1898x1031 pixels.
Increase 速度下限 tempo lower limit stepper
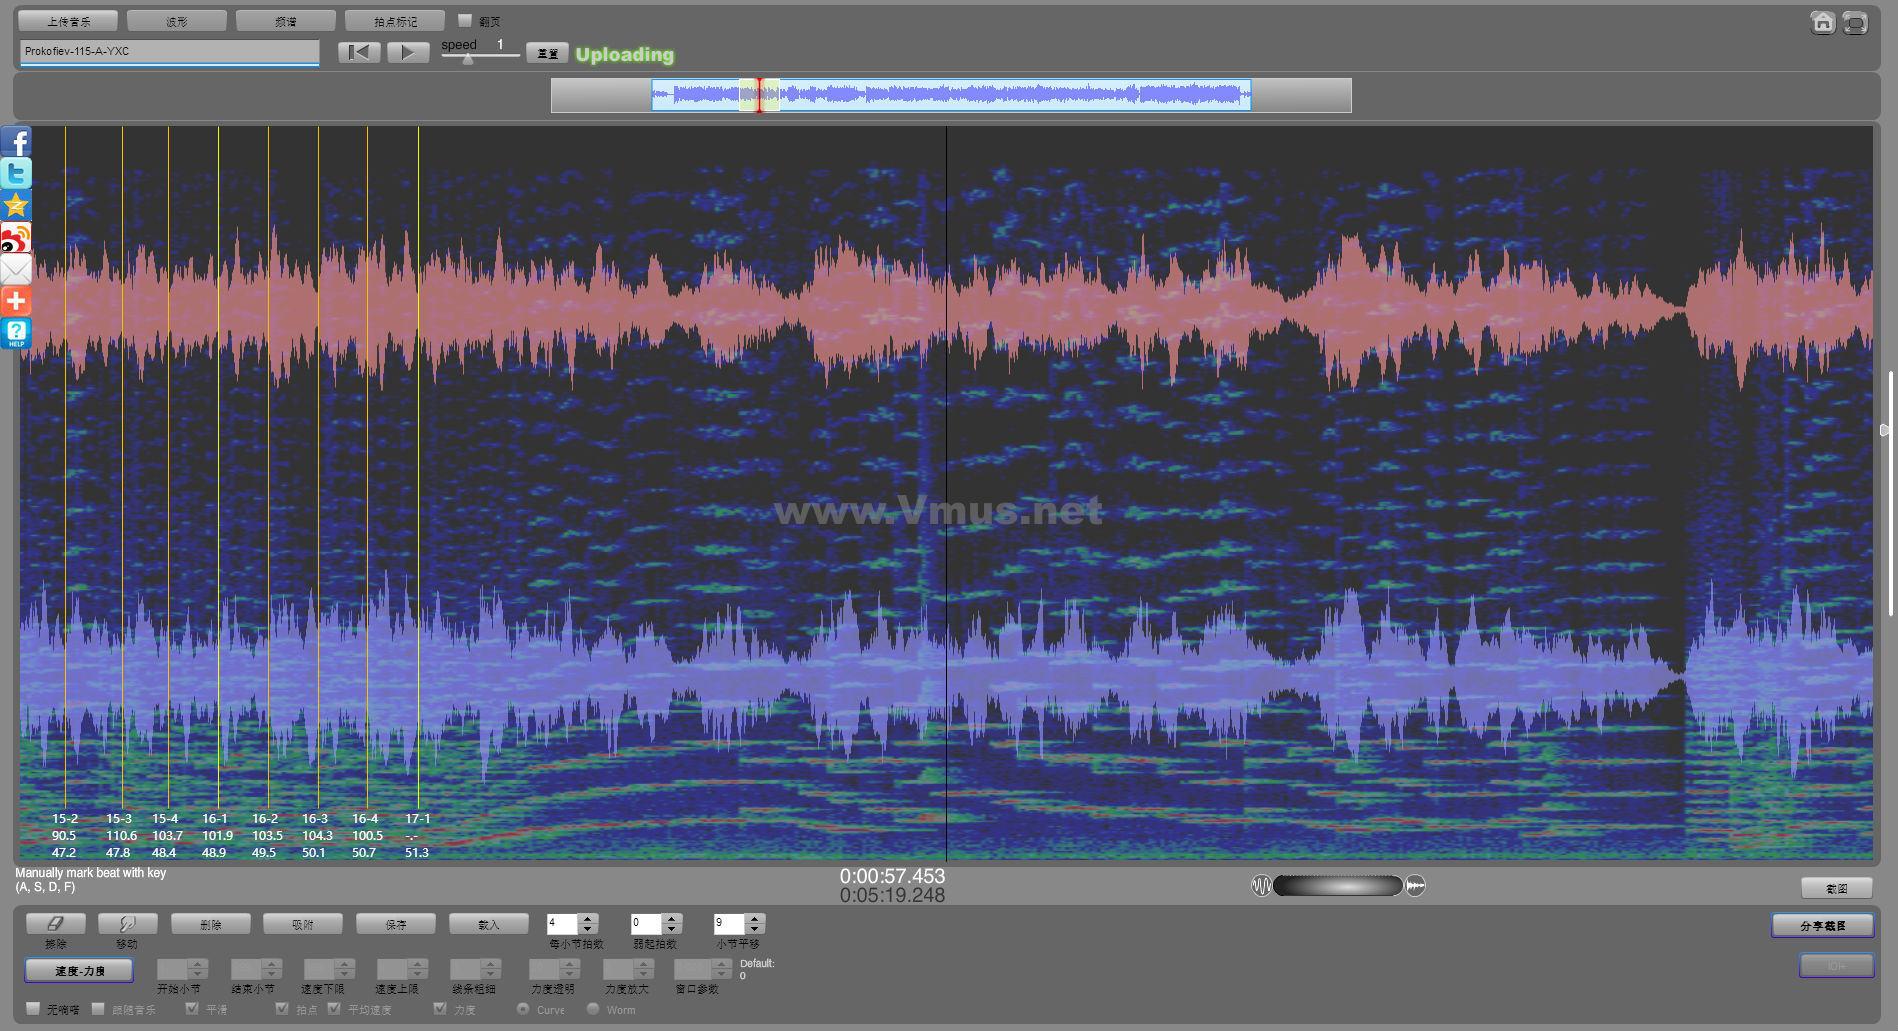tap(345, 964)
